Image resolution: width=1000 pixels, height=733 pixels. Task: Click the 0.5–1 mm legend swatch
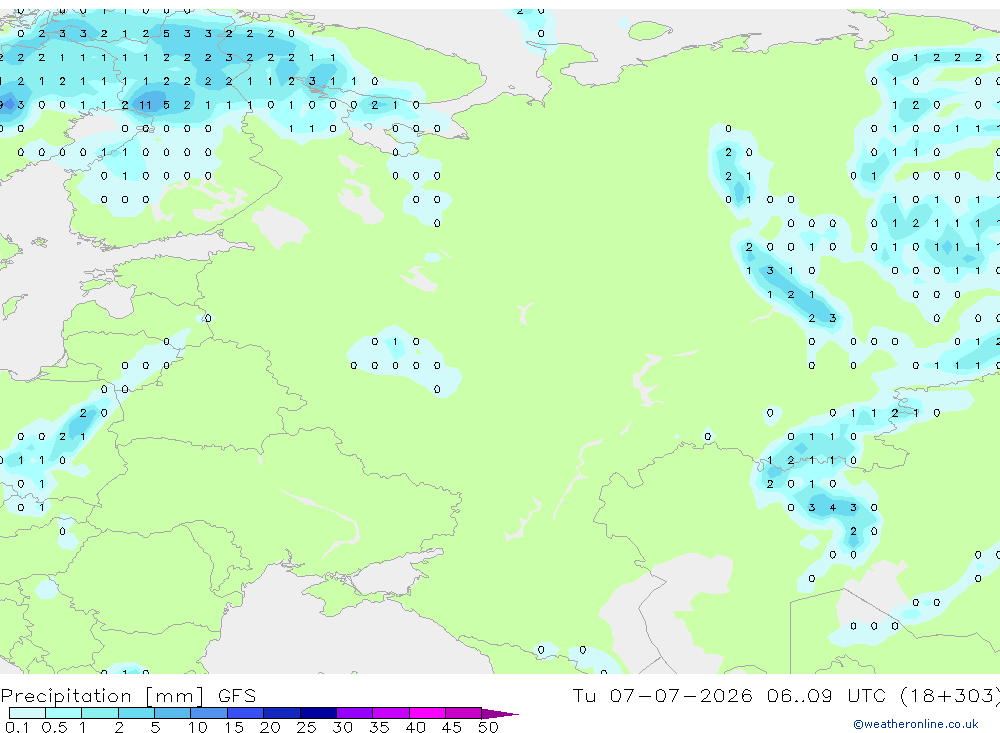[x=63, y=713]
